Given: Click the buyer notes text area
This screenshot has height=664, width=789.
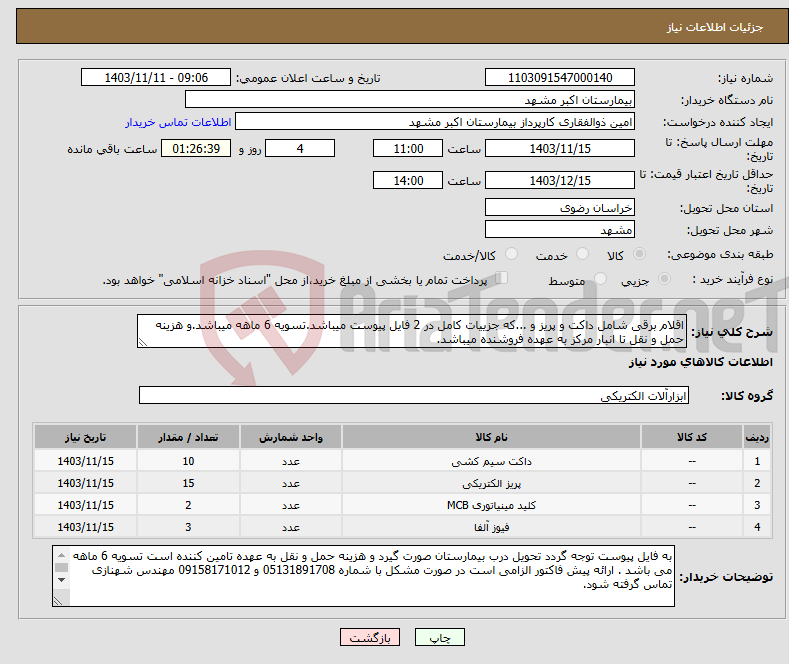Looking at the screenshot, I should coord(363,576).
